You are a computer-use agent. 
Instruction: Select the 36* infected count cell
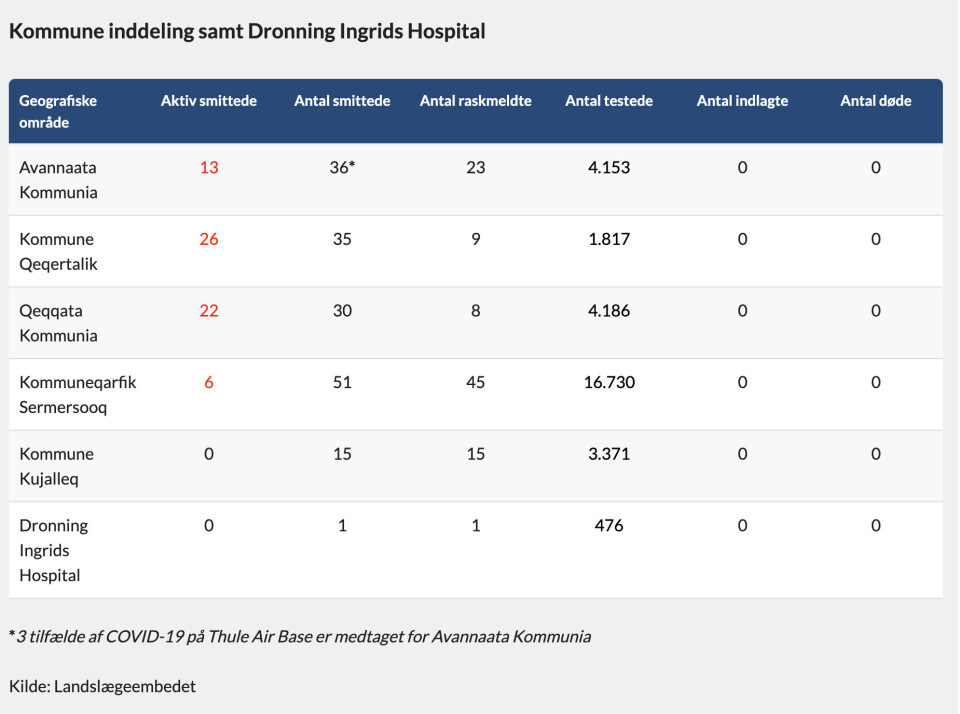pyautogui.click(x=343, y=168)
